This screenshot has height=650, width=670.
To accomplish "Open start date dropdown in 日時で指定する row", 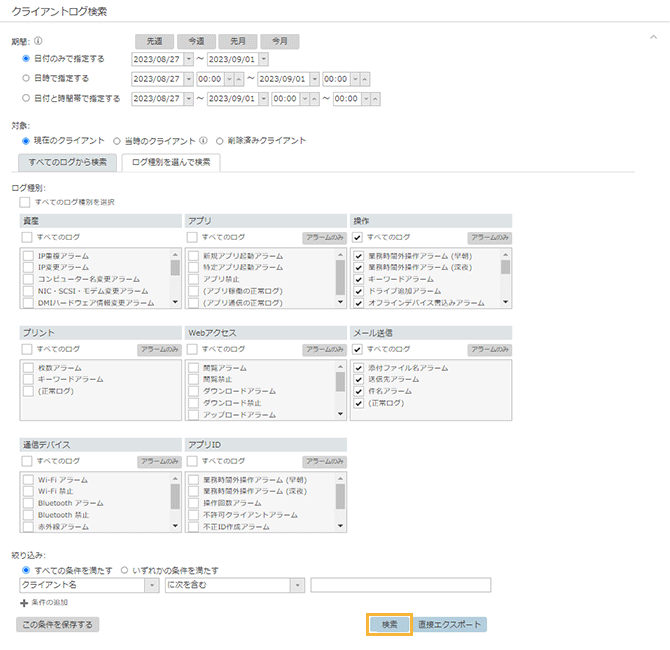I will tap(188, 79).
